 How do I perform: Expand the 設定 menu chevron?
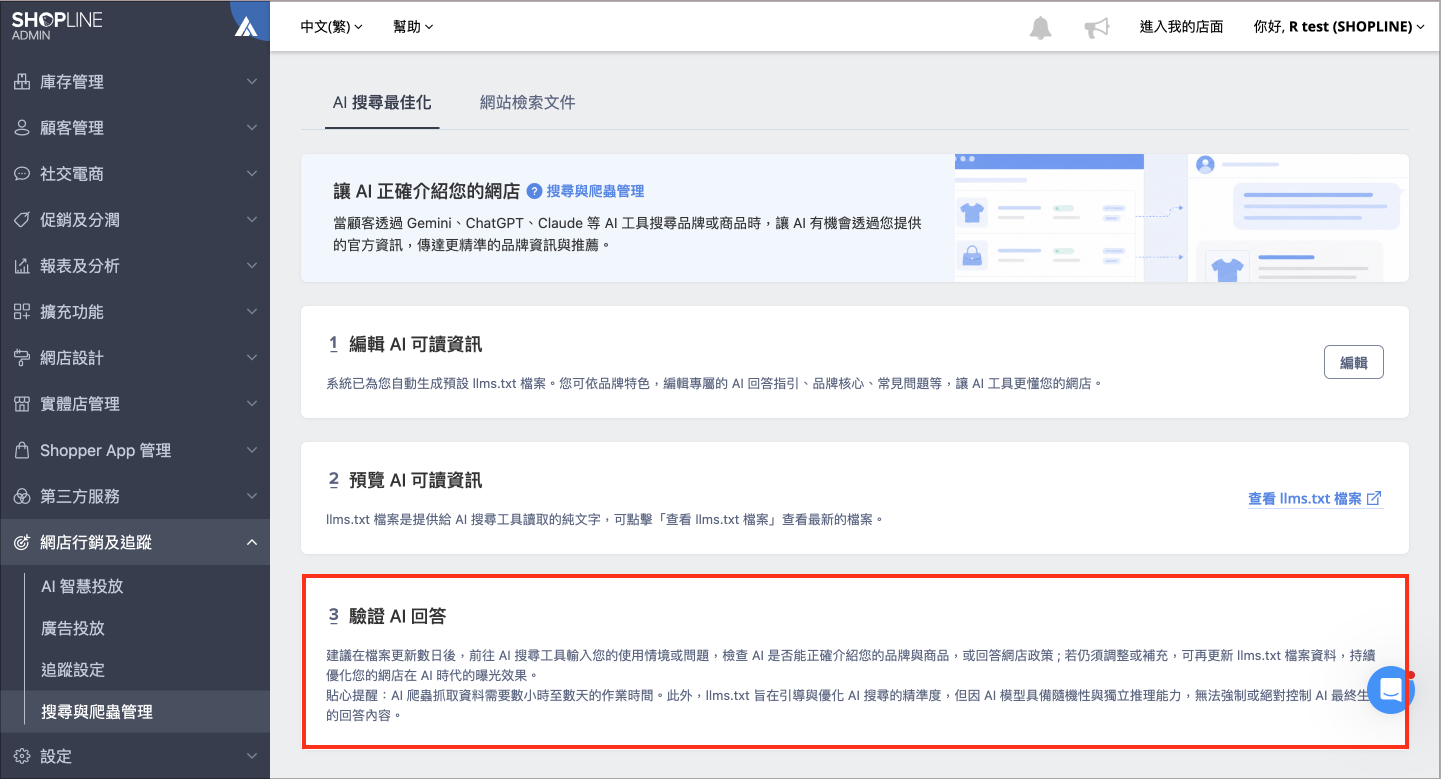pos(252,756)
